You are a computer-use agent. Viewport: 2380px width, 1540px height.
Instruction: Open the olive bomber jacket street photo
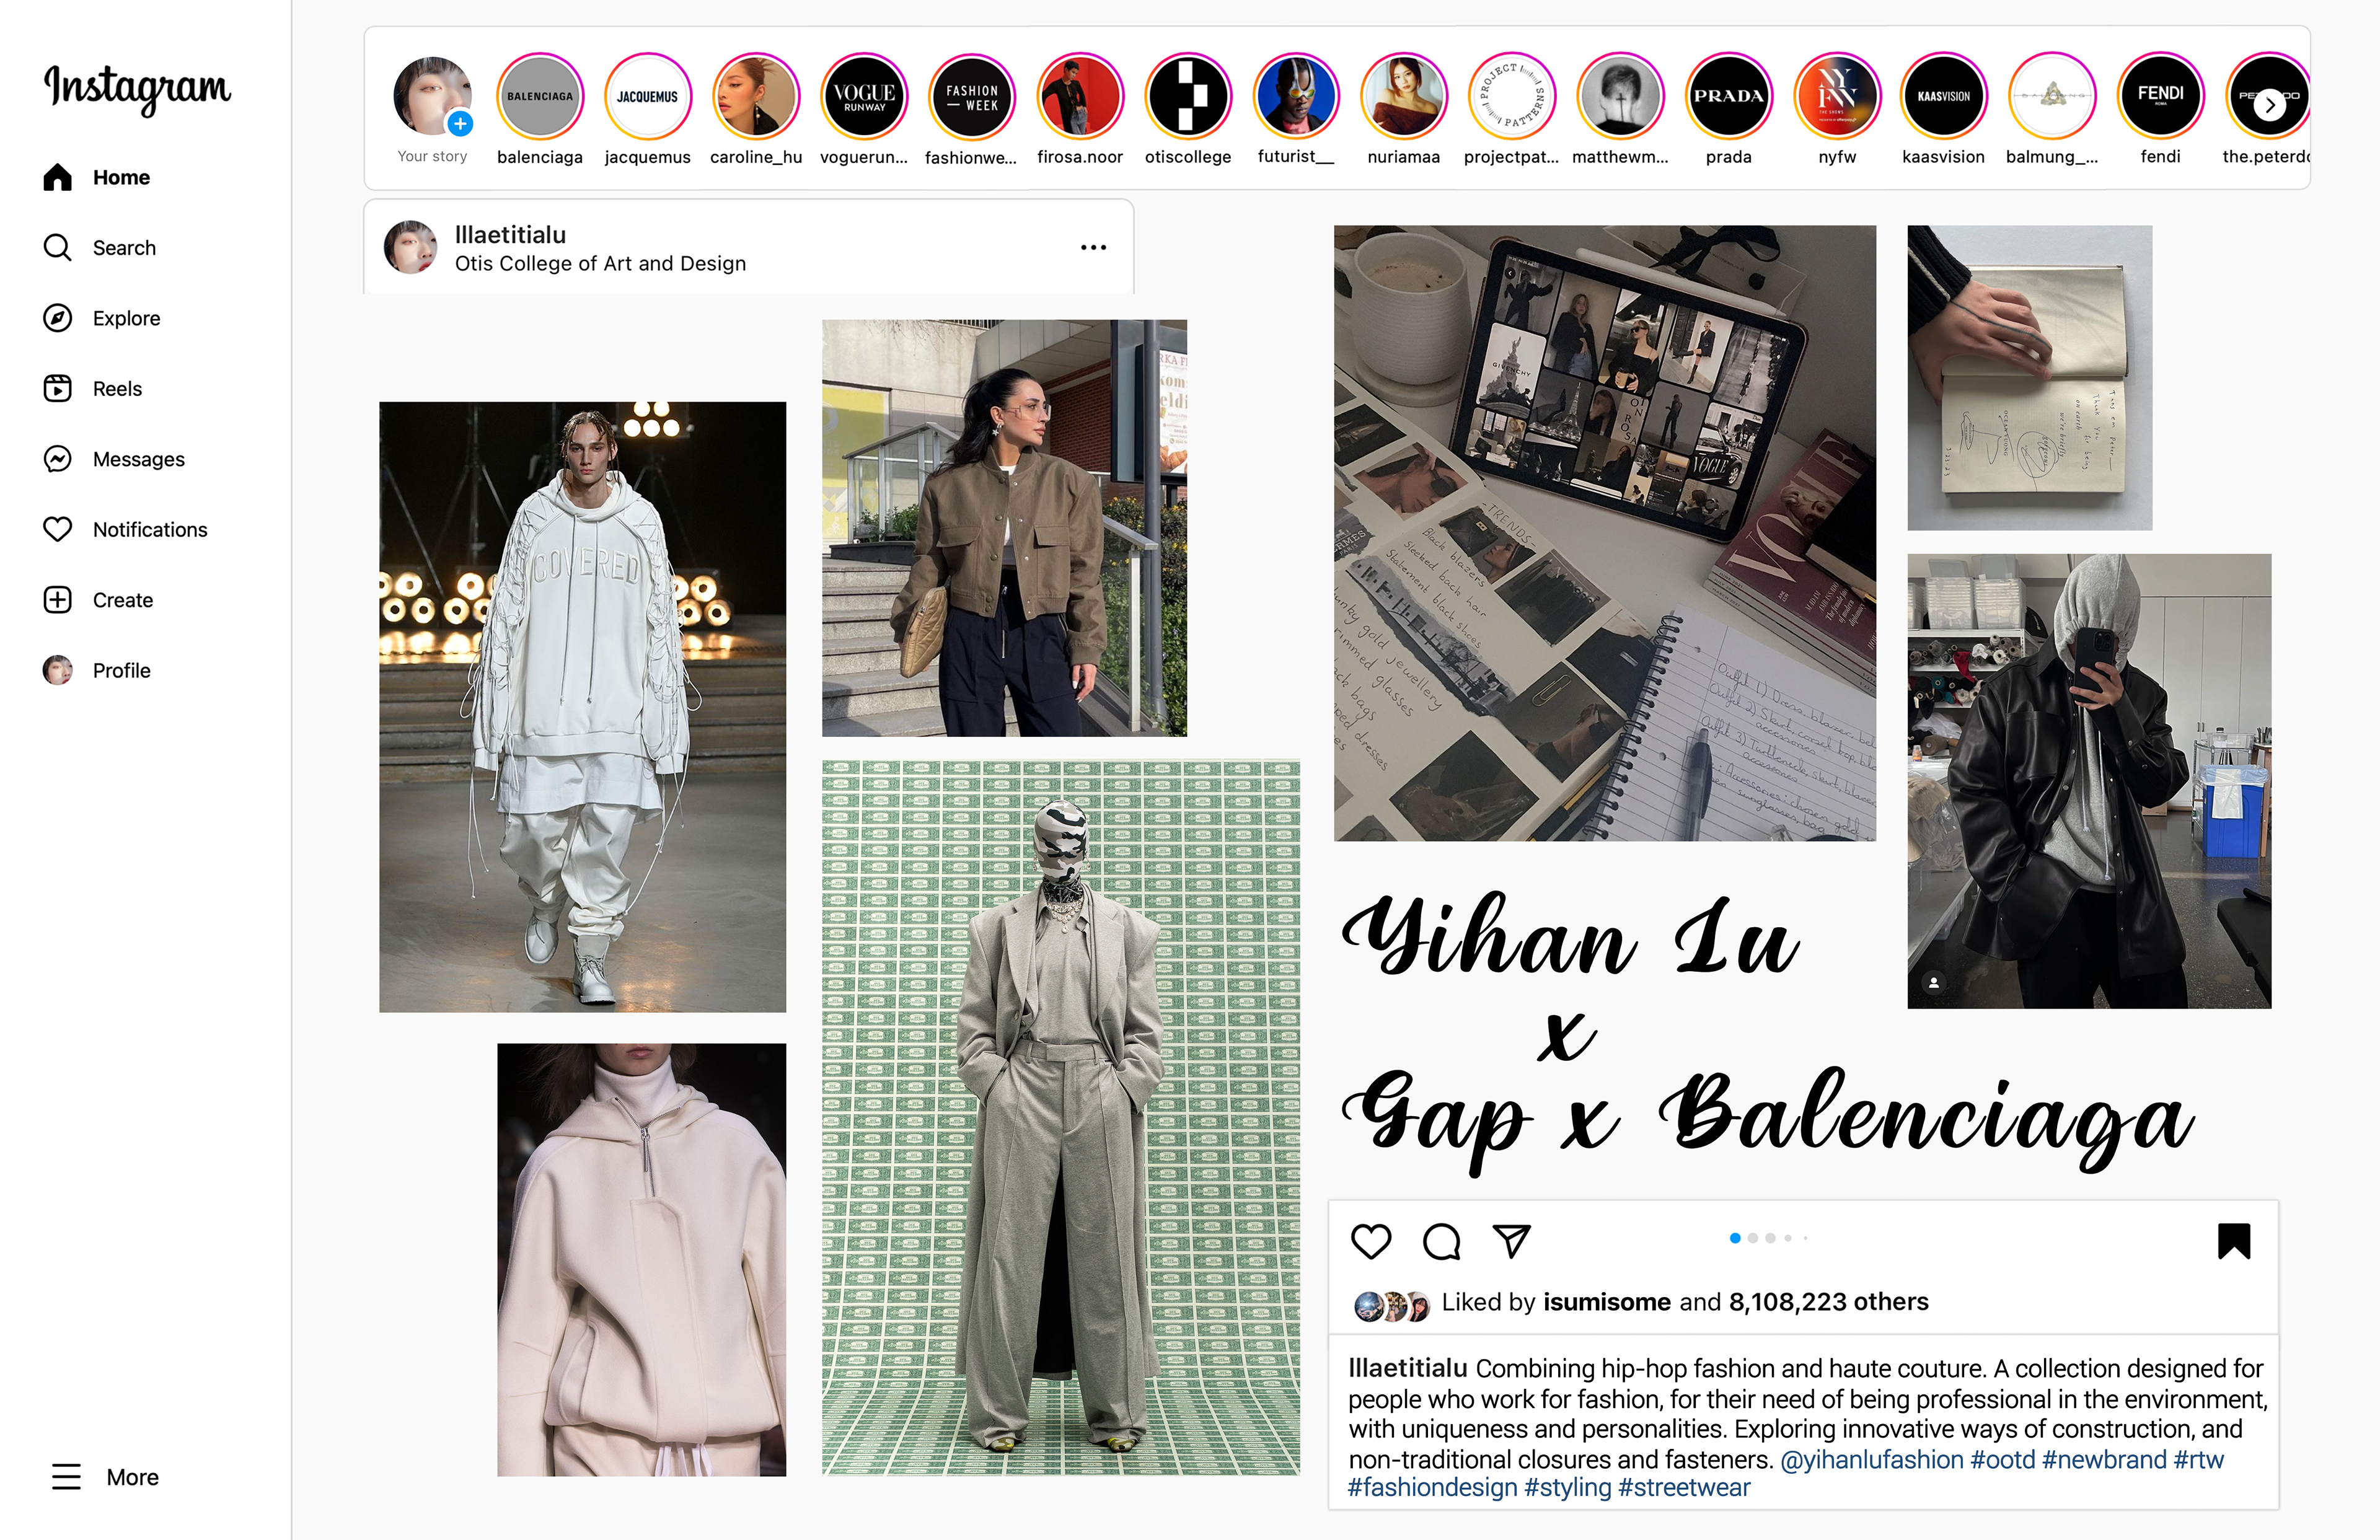[1004, 528]
